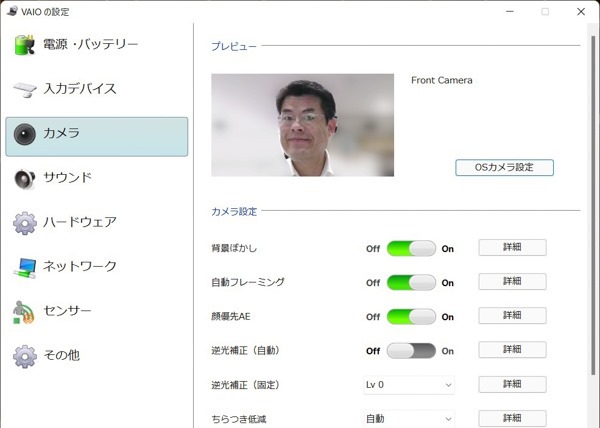Image resolution: width=600 pixels, height=428 pixels.
Task: Open the 電源・バッテリー section
Action: point(97,45)
